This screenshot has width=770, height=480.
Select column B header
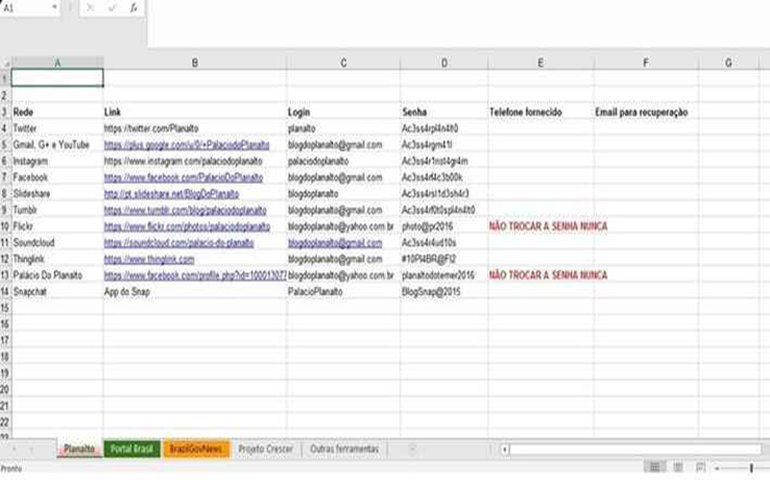[x=195, y=63]
